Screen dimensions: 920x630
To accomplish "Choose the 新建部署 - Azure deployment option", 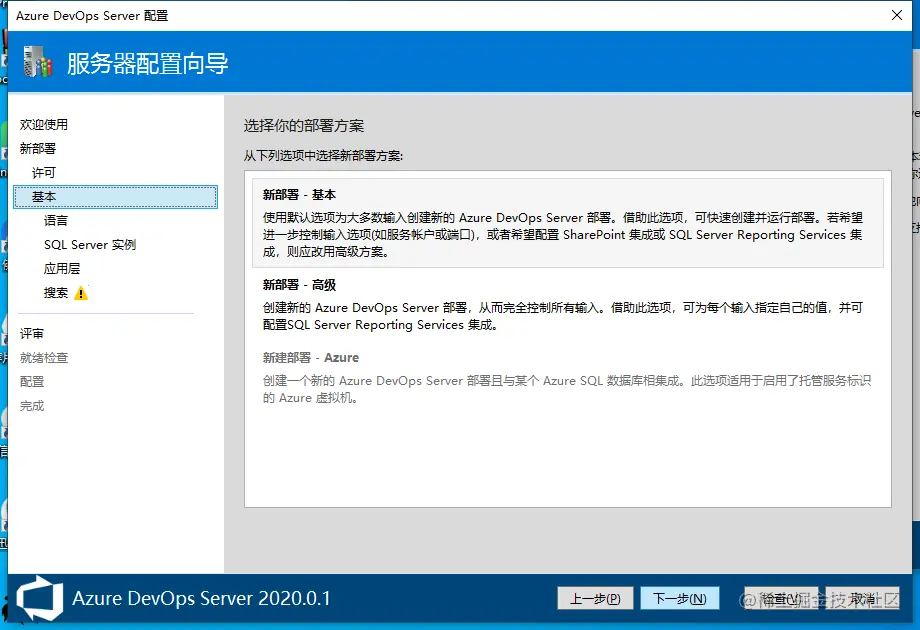I will point(567,378).
